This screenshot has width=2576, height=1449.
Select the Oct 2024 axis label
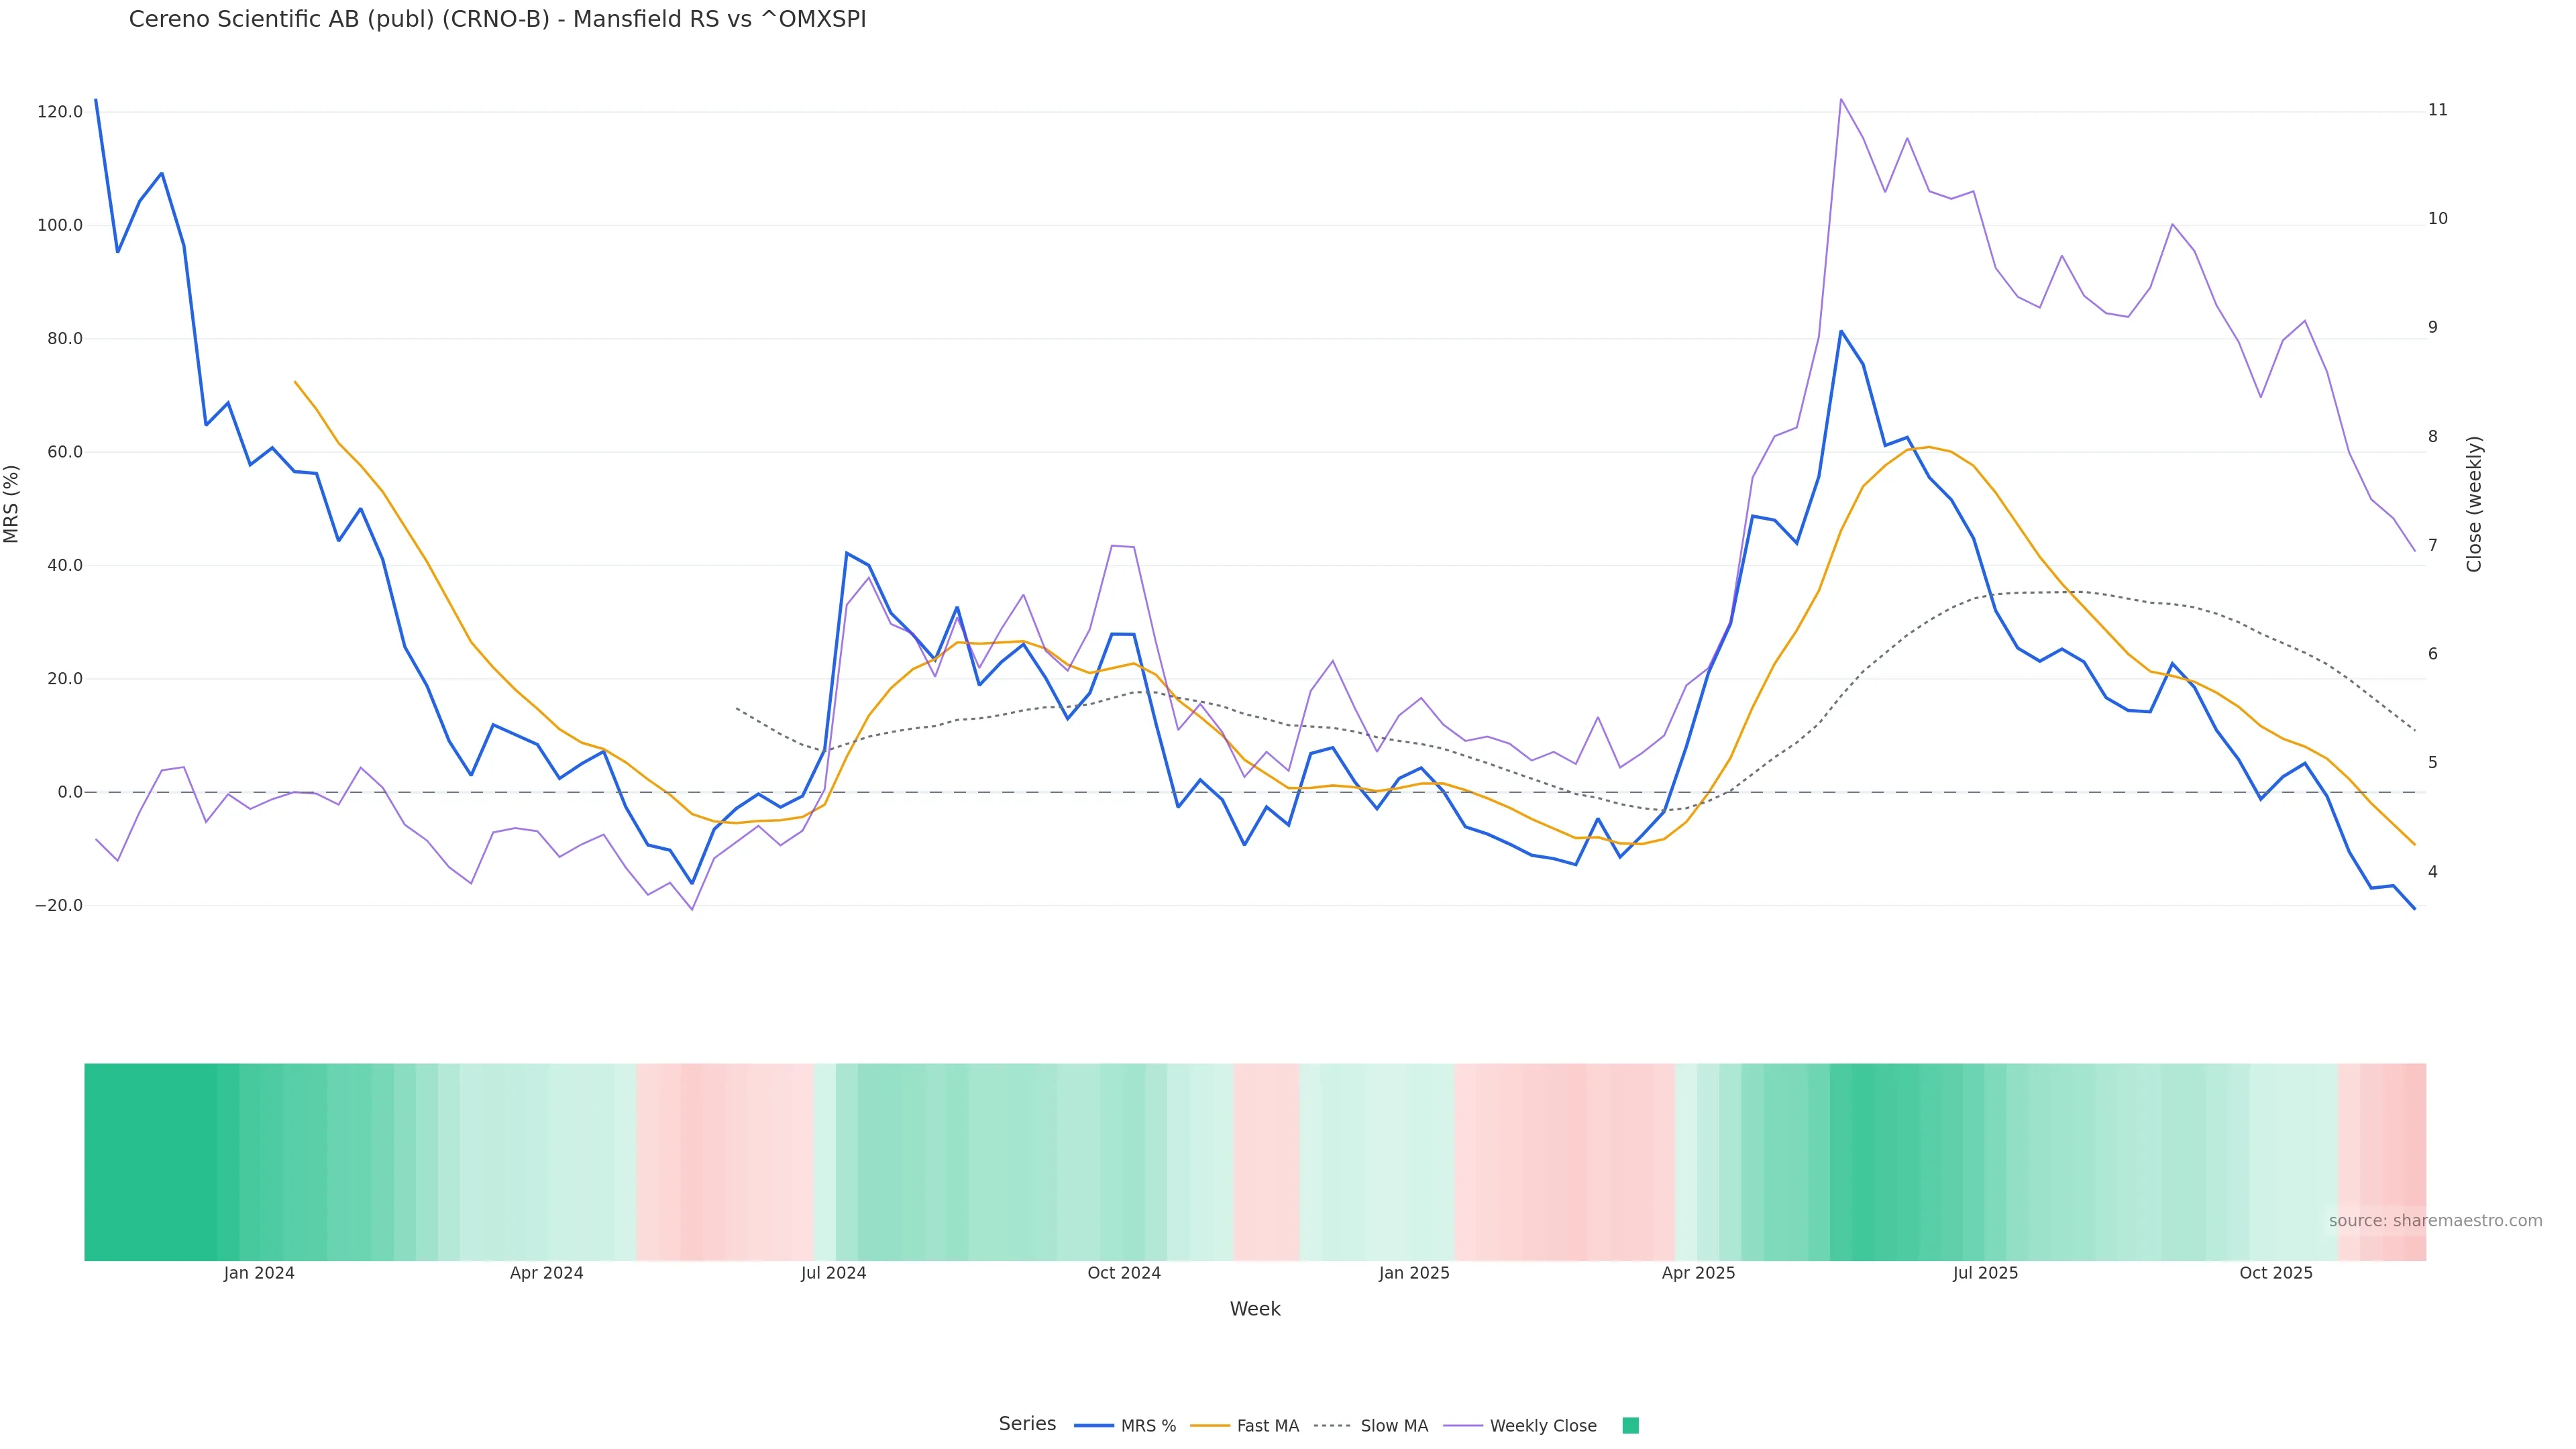pyautogui.click(x=1124, y=1273)
